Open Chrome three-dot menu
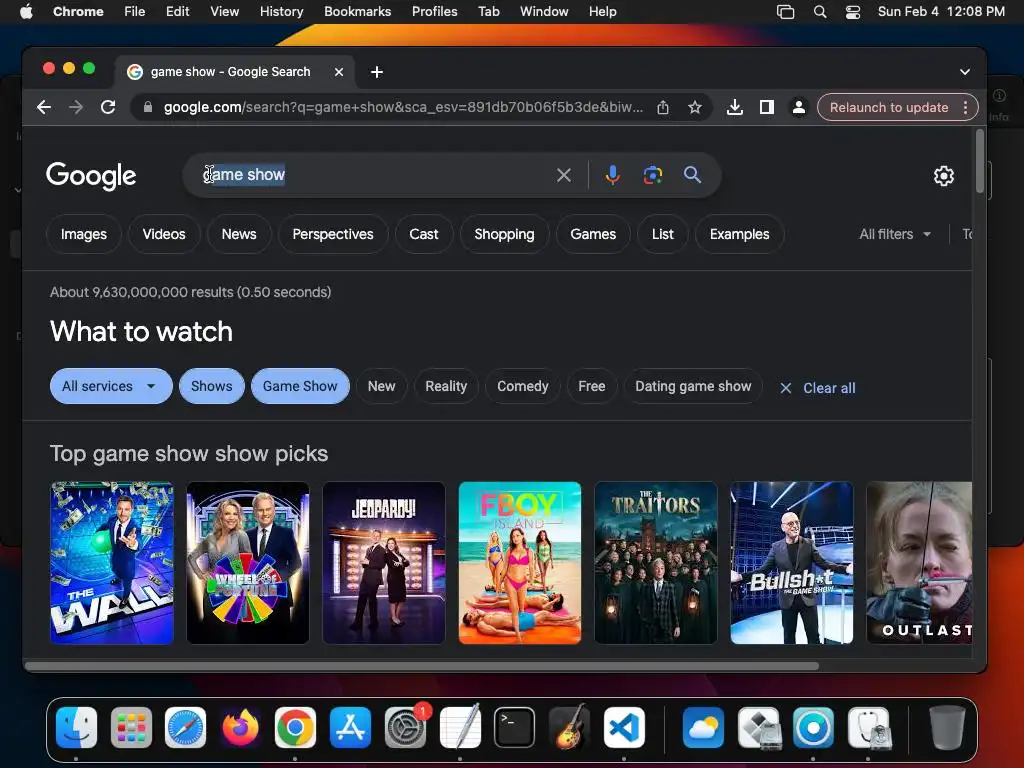 point(965,107)
